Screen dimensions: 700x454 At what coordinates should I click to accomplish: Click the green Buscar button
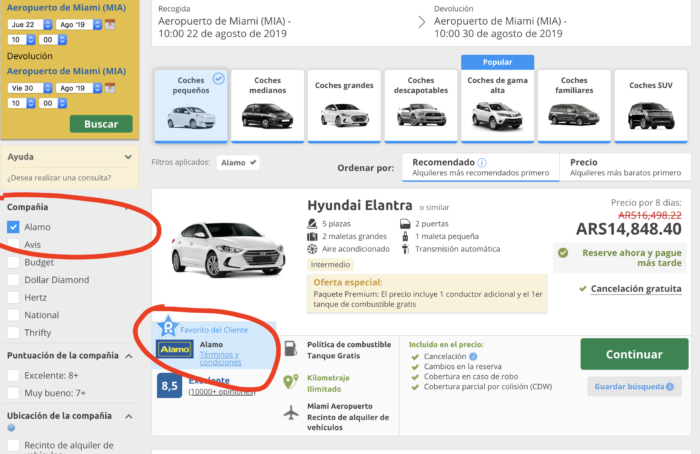101,124
